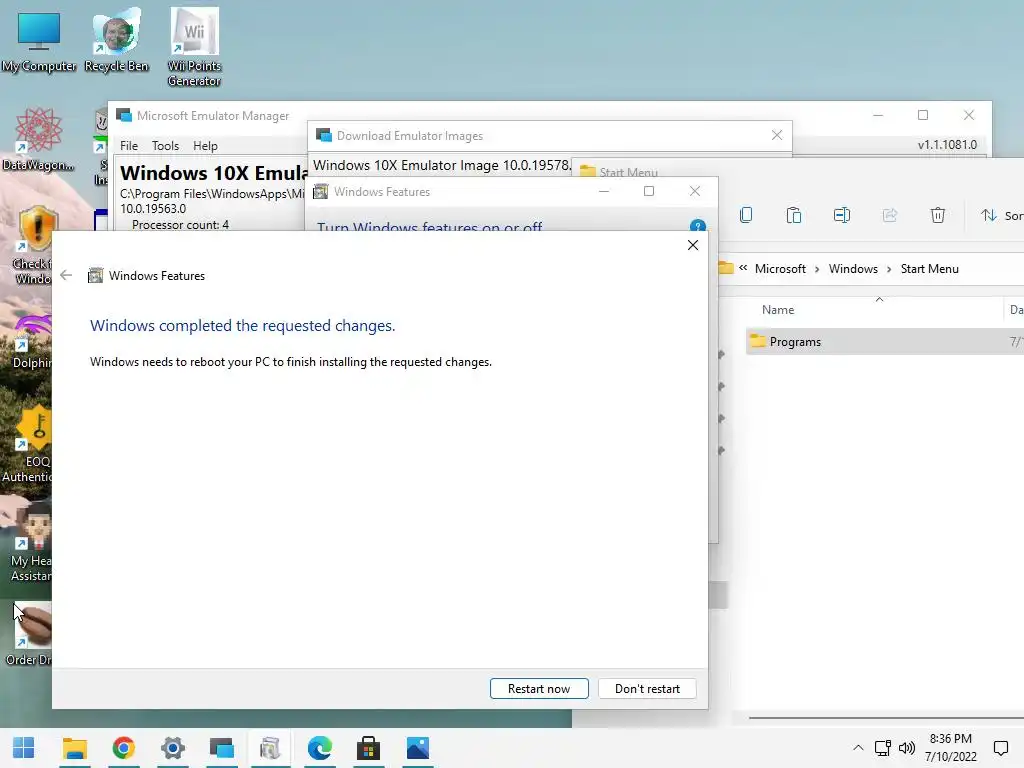Open Wii Points Generator shortcut

tap(194, 47)
